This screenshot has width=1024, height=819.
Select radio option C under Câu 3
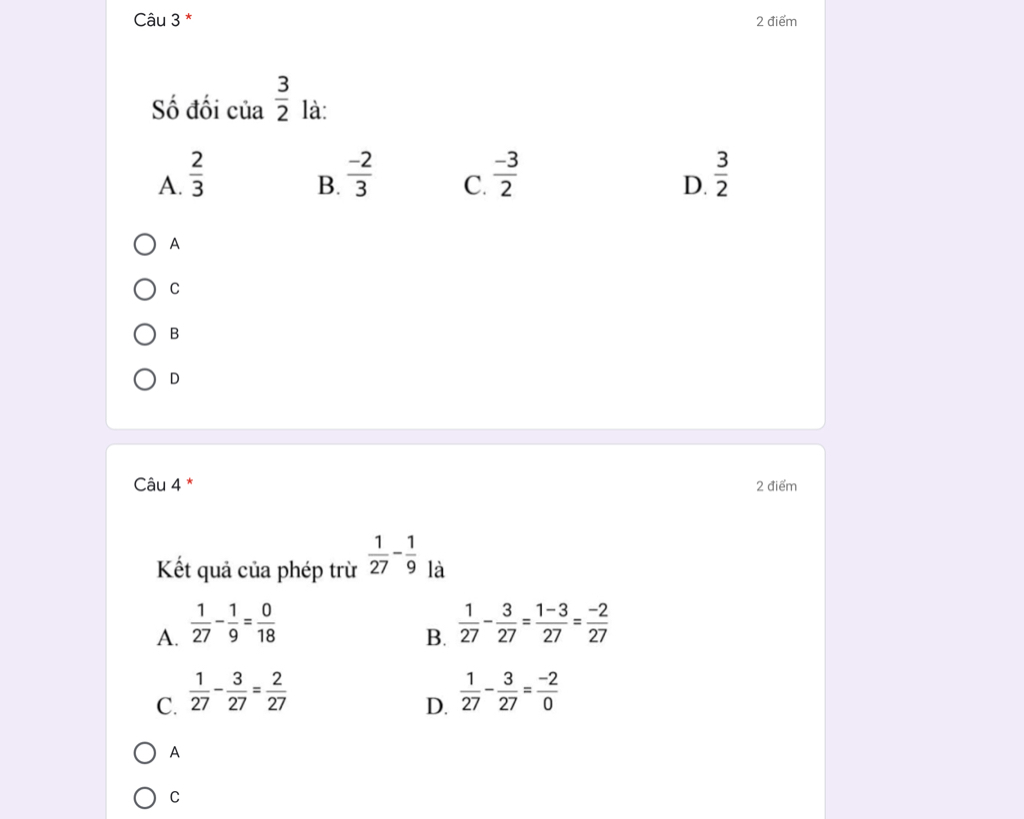[x=145, y=289]
